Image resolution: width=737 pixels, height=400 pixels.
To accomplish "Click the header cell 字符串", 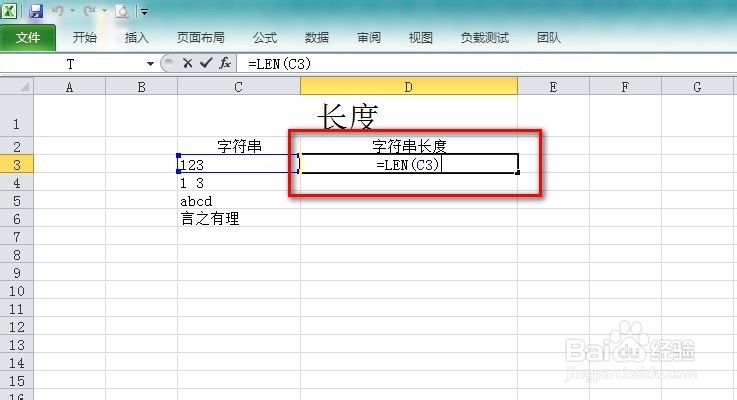I will point(239,146).
